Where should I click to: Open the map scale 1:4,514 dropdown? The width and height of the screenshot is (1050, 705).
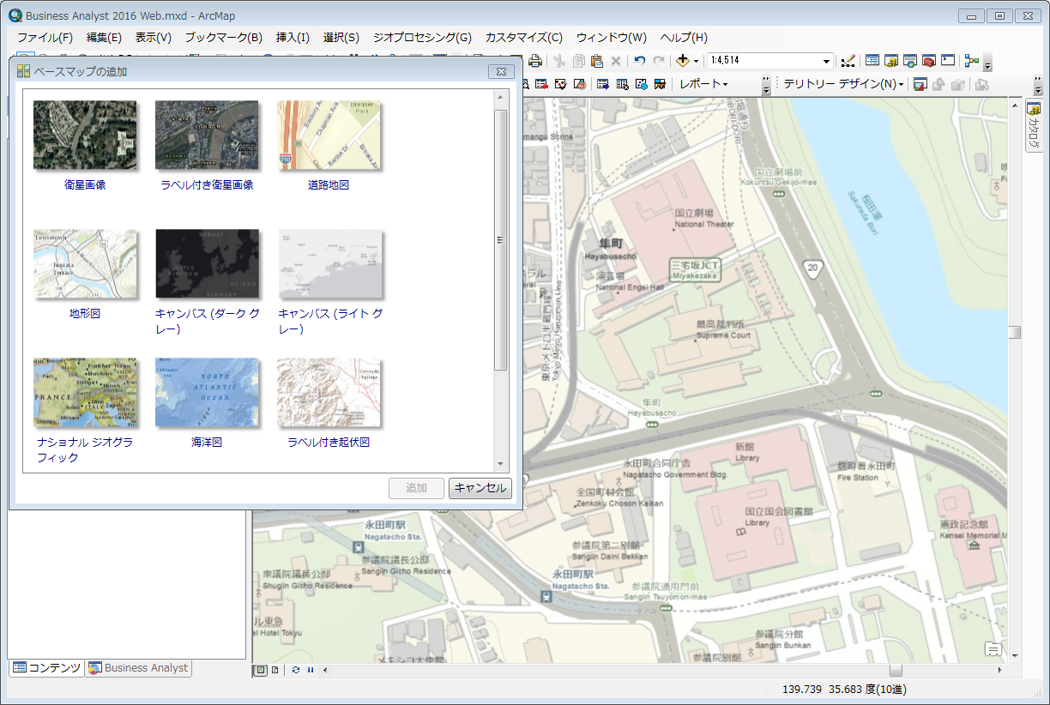click(826, 61)
